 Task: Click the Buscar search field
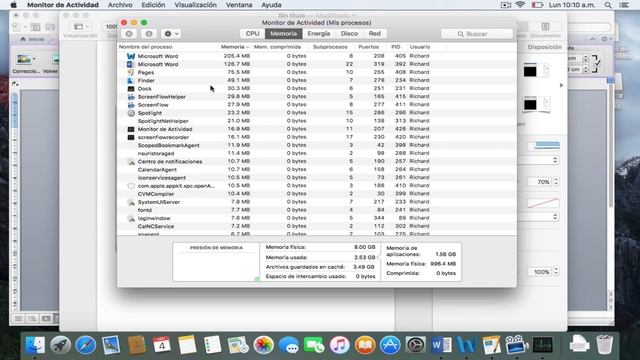pyautogui.click(x=477, y=34)
